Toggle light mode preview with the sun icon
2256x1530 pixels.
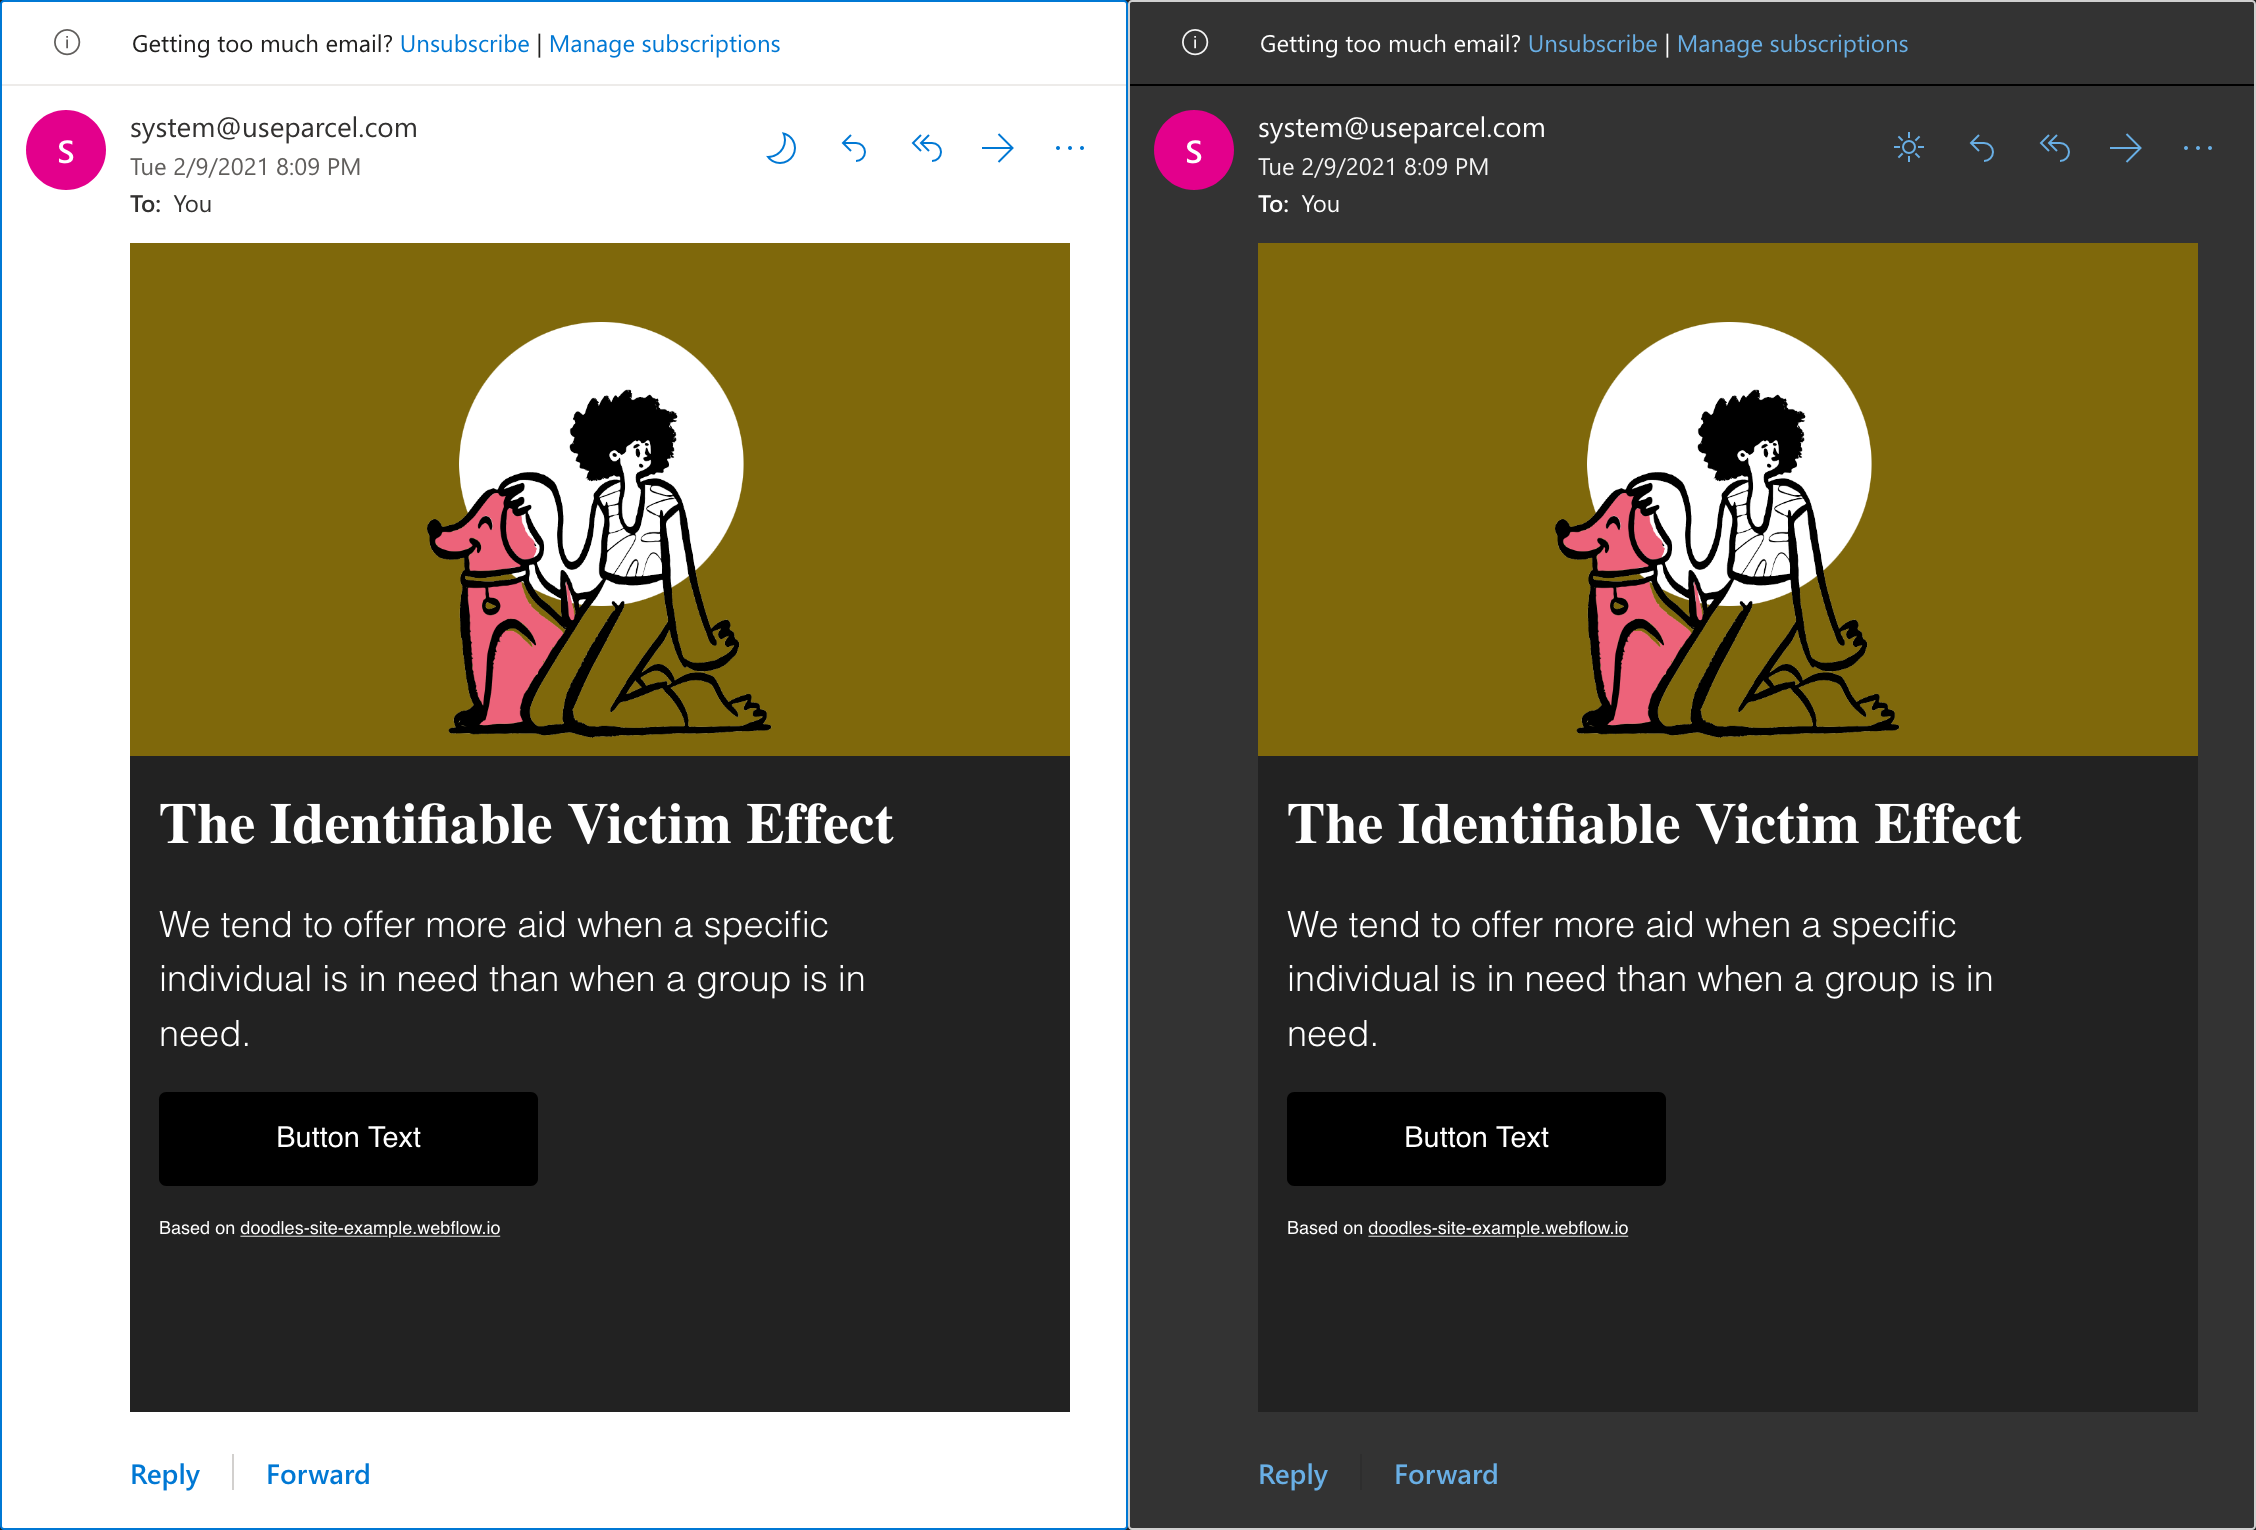pyautogui.click(x=1908, y=148)
